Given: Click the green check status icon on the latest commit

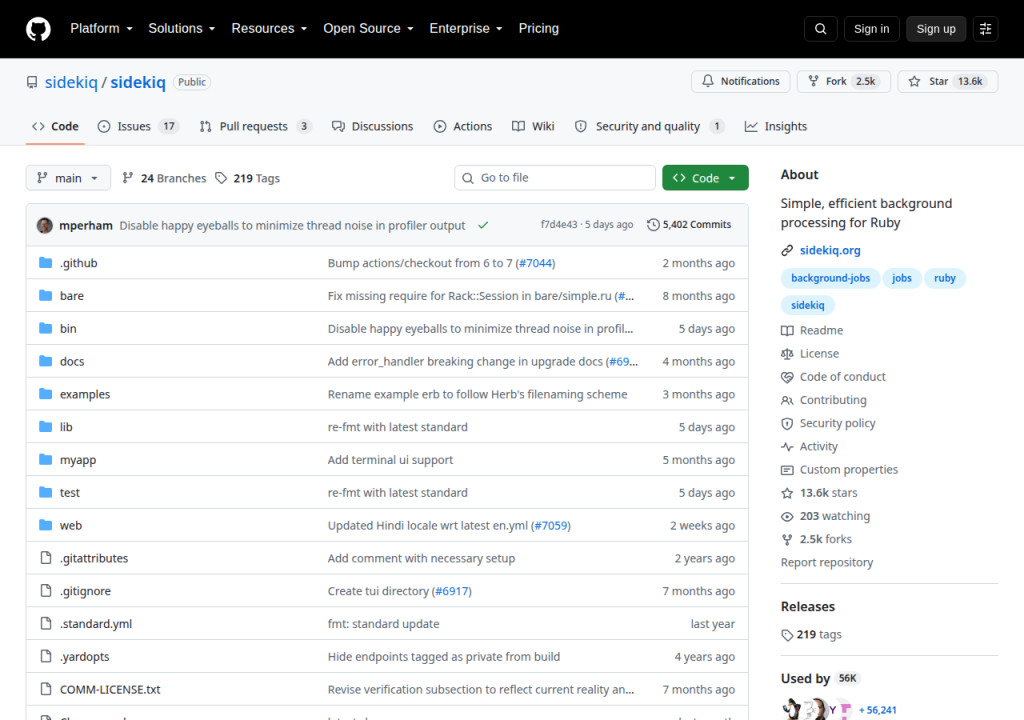Looking at the screenshot, I should click(x=483, y=225).
